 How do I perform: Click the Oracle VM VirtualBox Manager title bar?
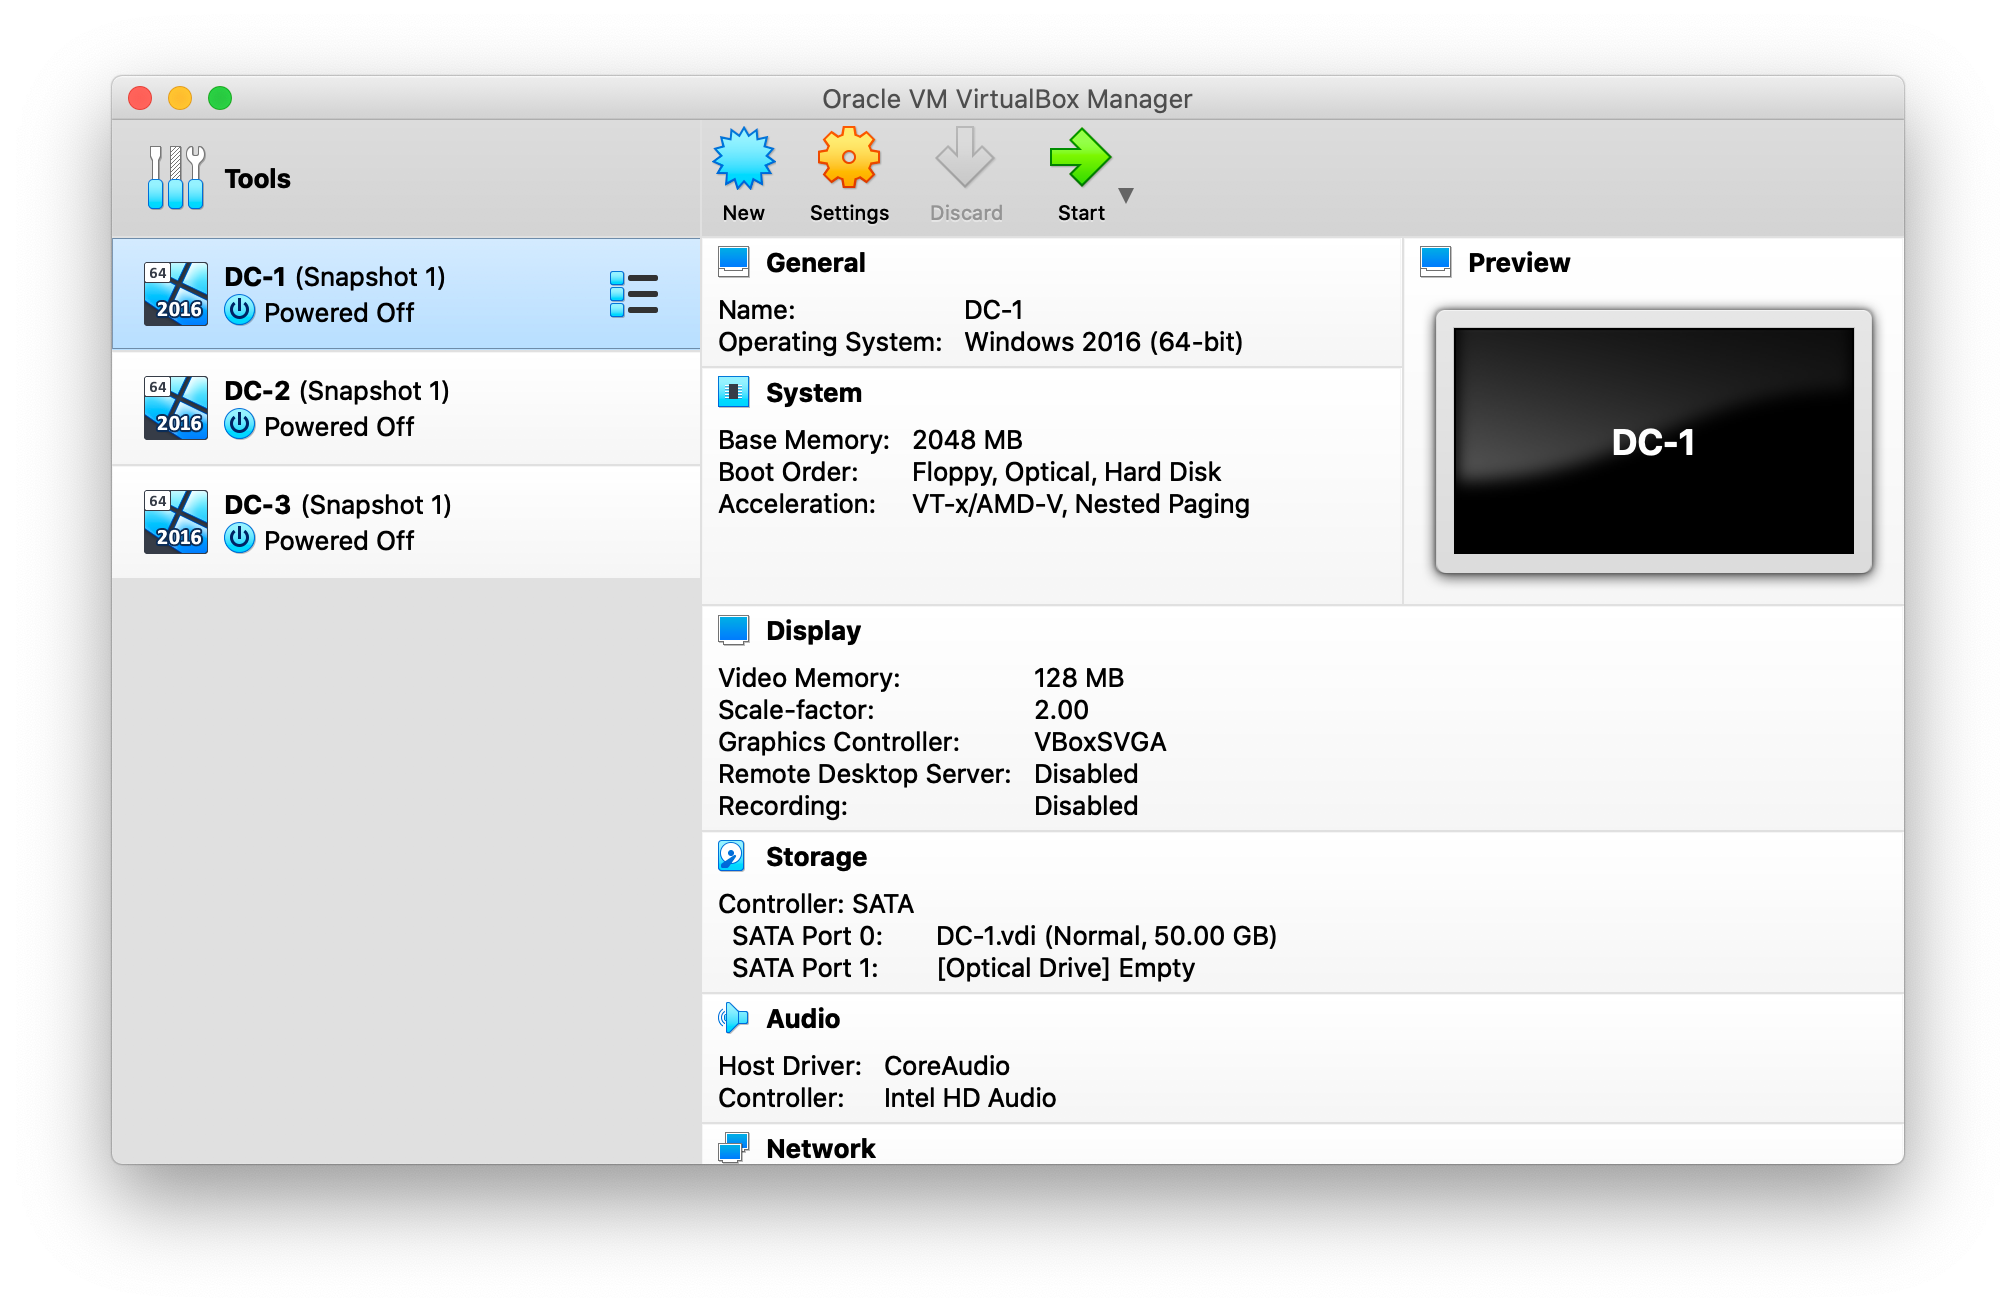pos(1006,99)
